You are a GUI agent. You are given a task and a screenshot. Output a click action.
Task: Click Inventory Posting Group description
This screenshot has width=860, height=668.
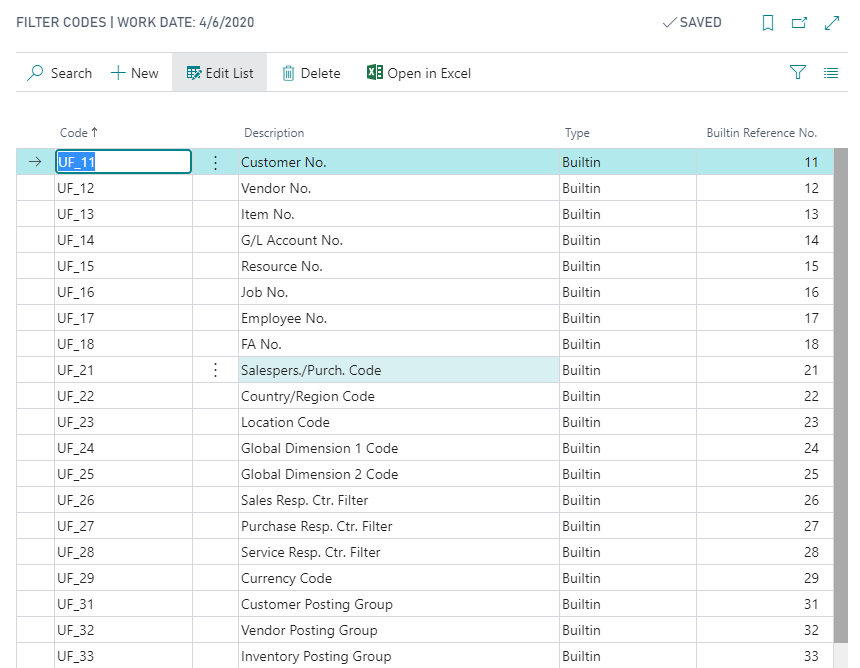(x=399, y=656)
